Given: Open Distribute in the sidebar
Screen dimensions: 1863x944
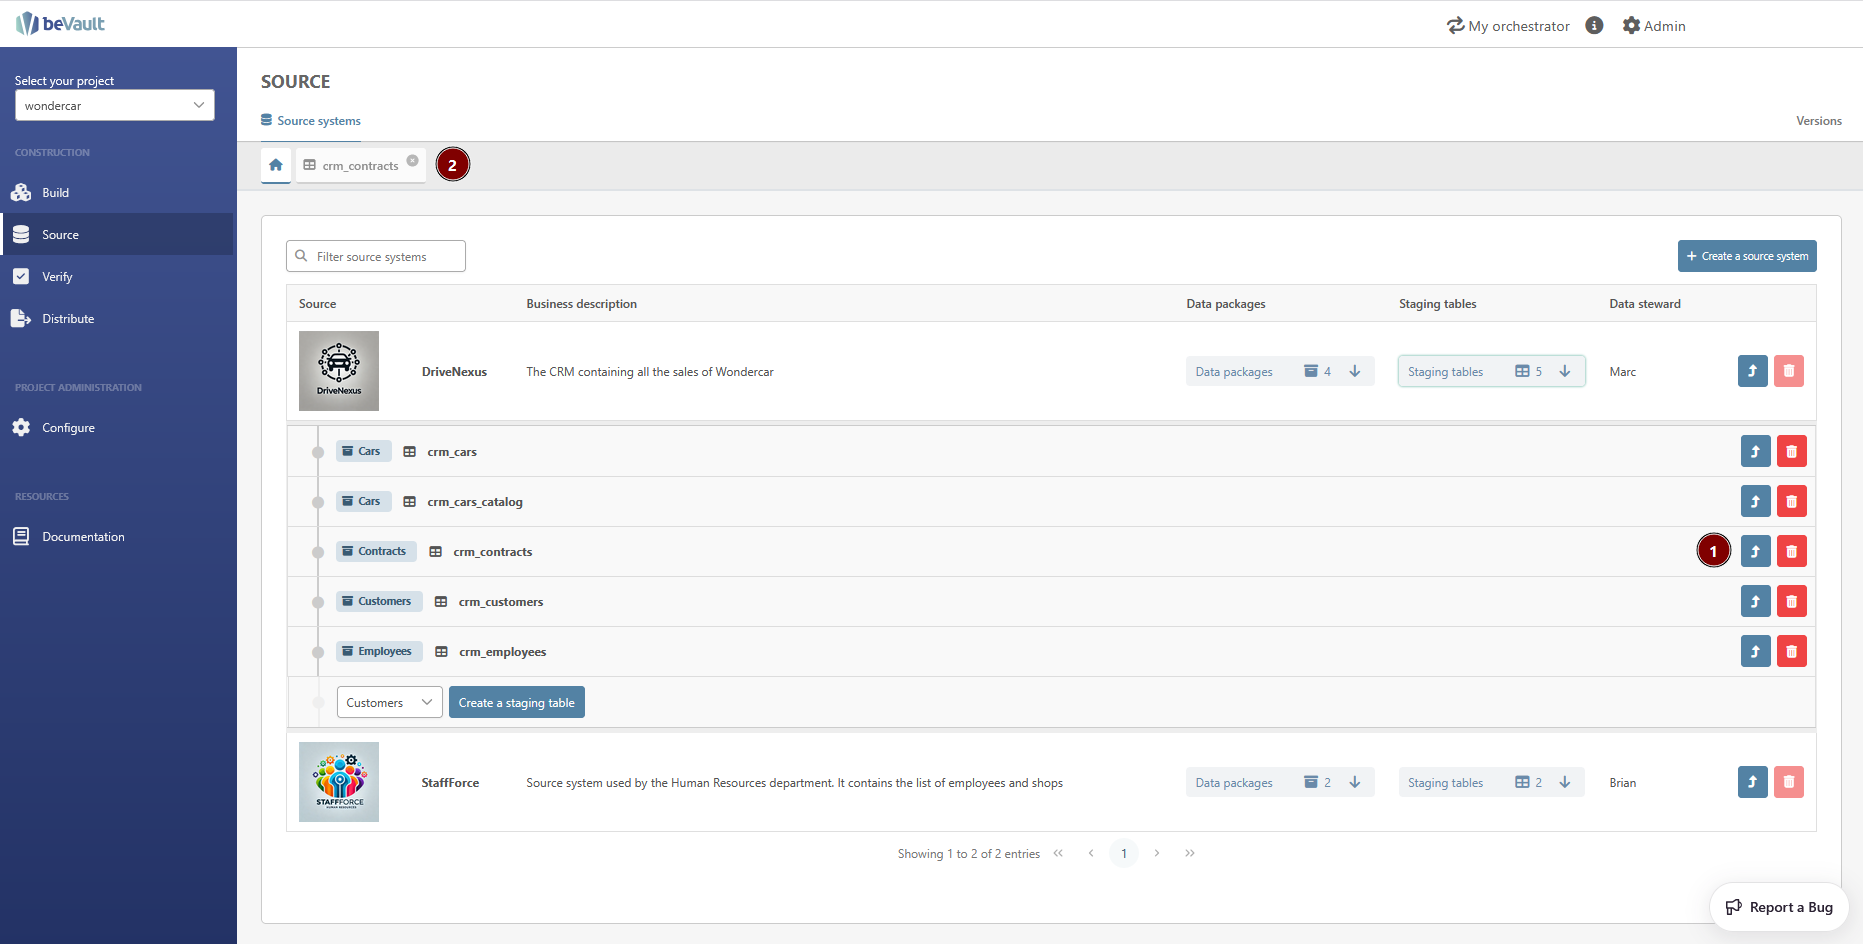Looking at the screenshot, I should click(68, 319).
